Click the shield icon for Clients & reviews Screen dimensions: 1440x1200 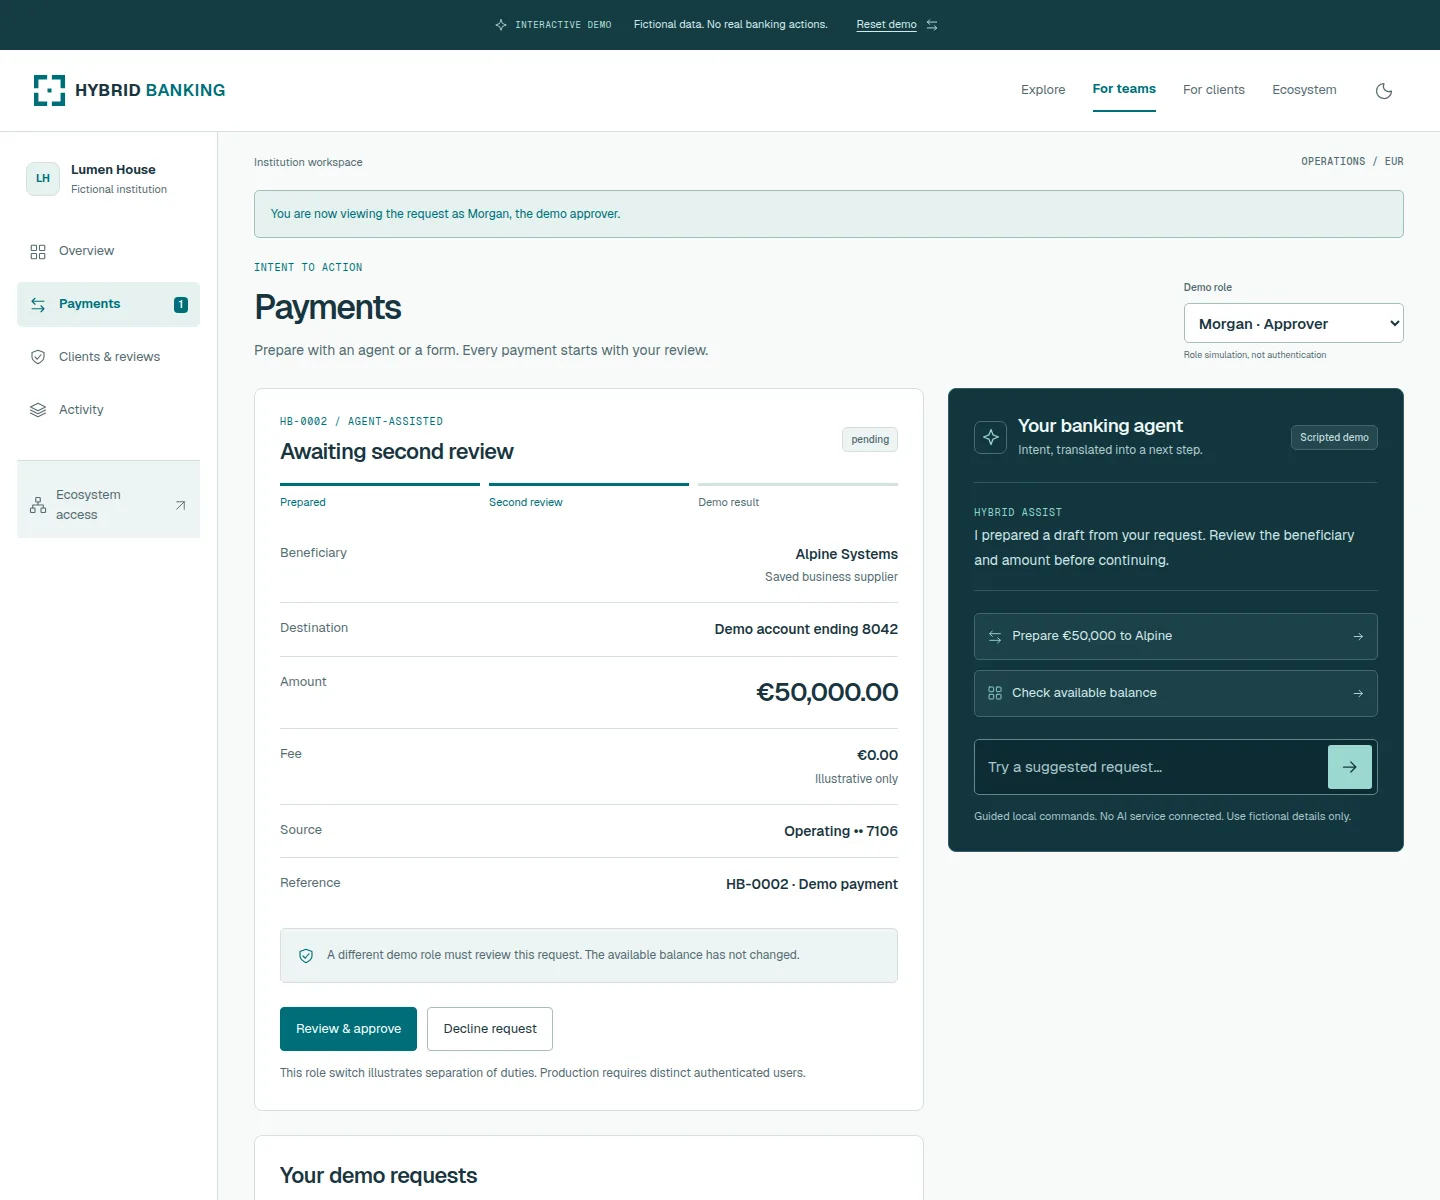(x=38, y=357)
